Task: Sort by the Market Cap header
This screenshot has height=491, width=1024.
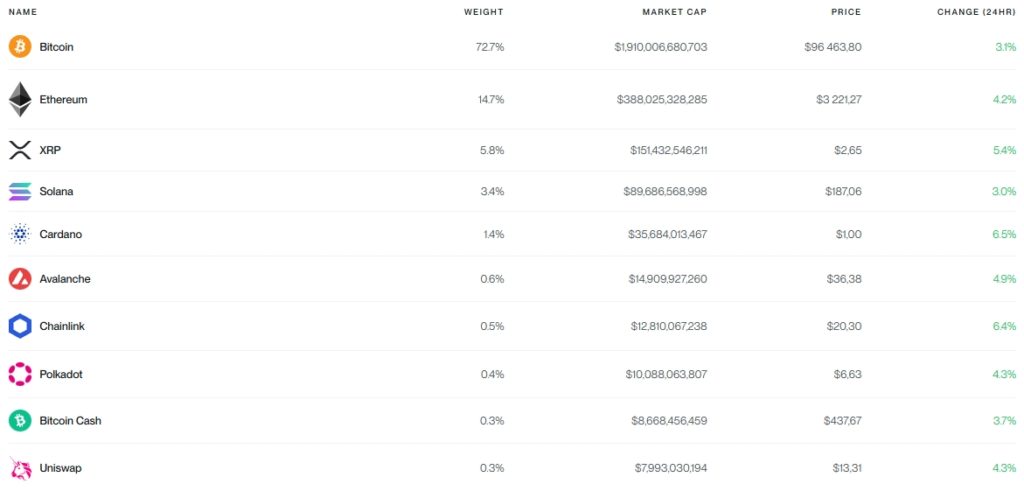Action: point(674,12)
